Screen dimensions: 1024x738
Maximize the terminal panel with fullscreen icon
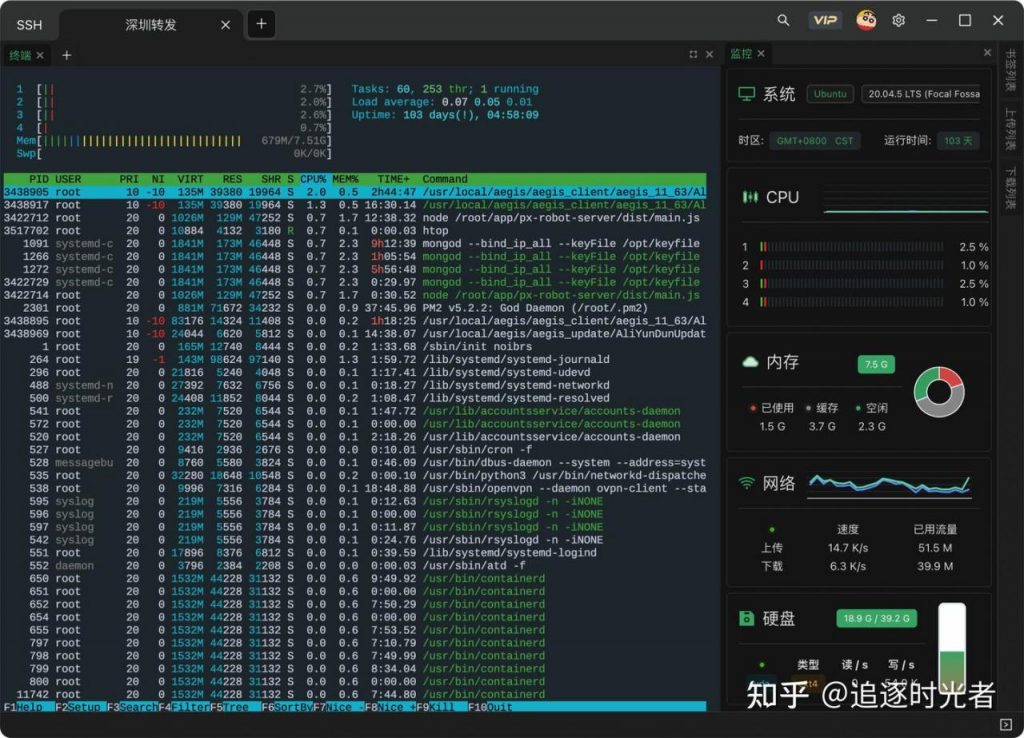(693, 54)
